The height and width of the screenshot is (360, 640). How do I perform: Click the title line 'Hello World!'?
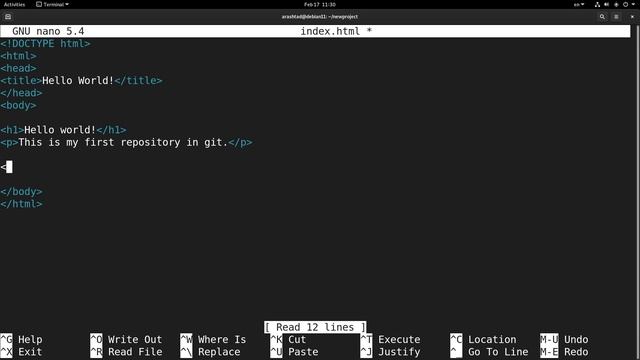81,80
